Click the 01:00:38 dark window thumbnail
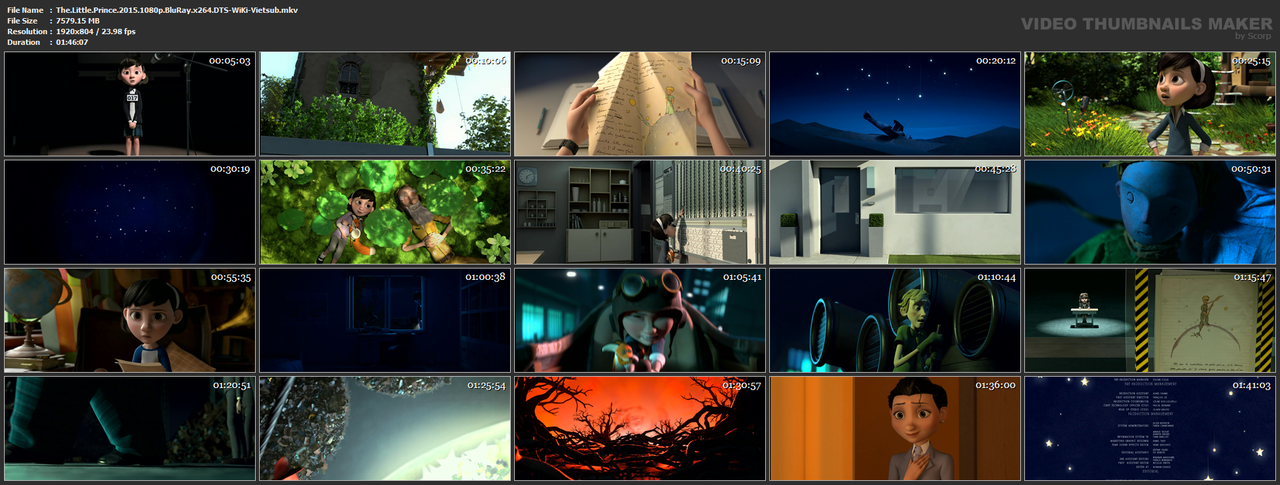1280x485 pixels. [x=385, y=320]
